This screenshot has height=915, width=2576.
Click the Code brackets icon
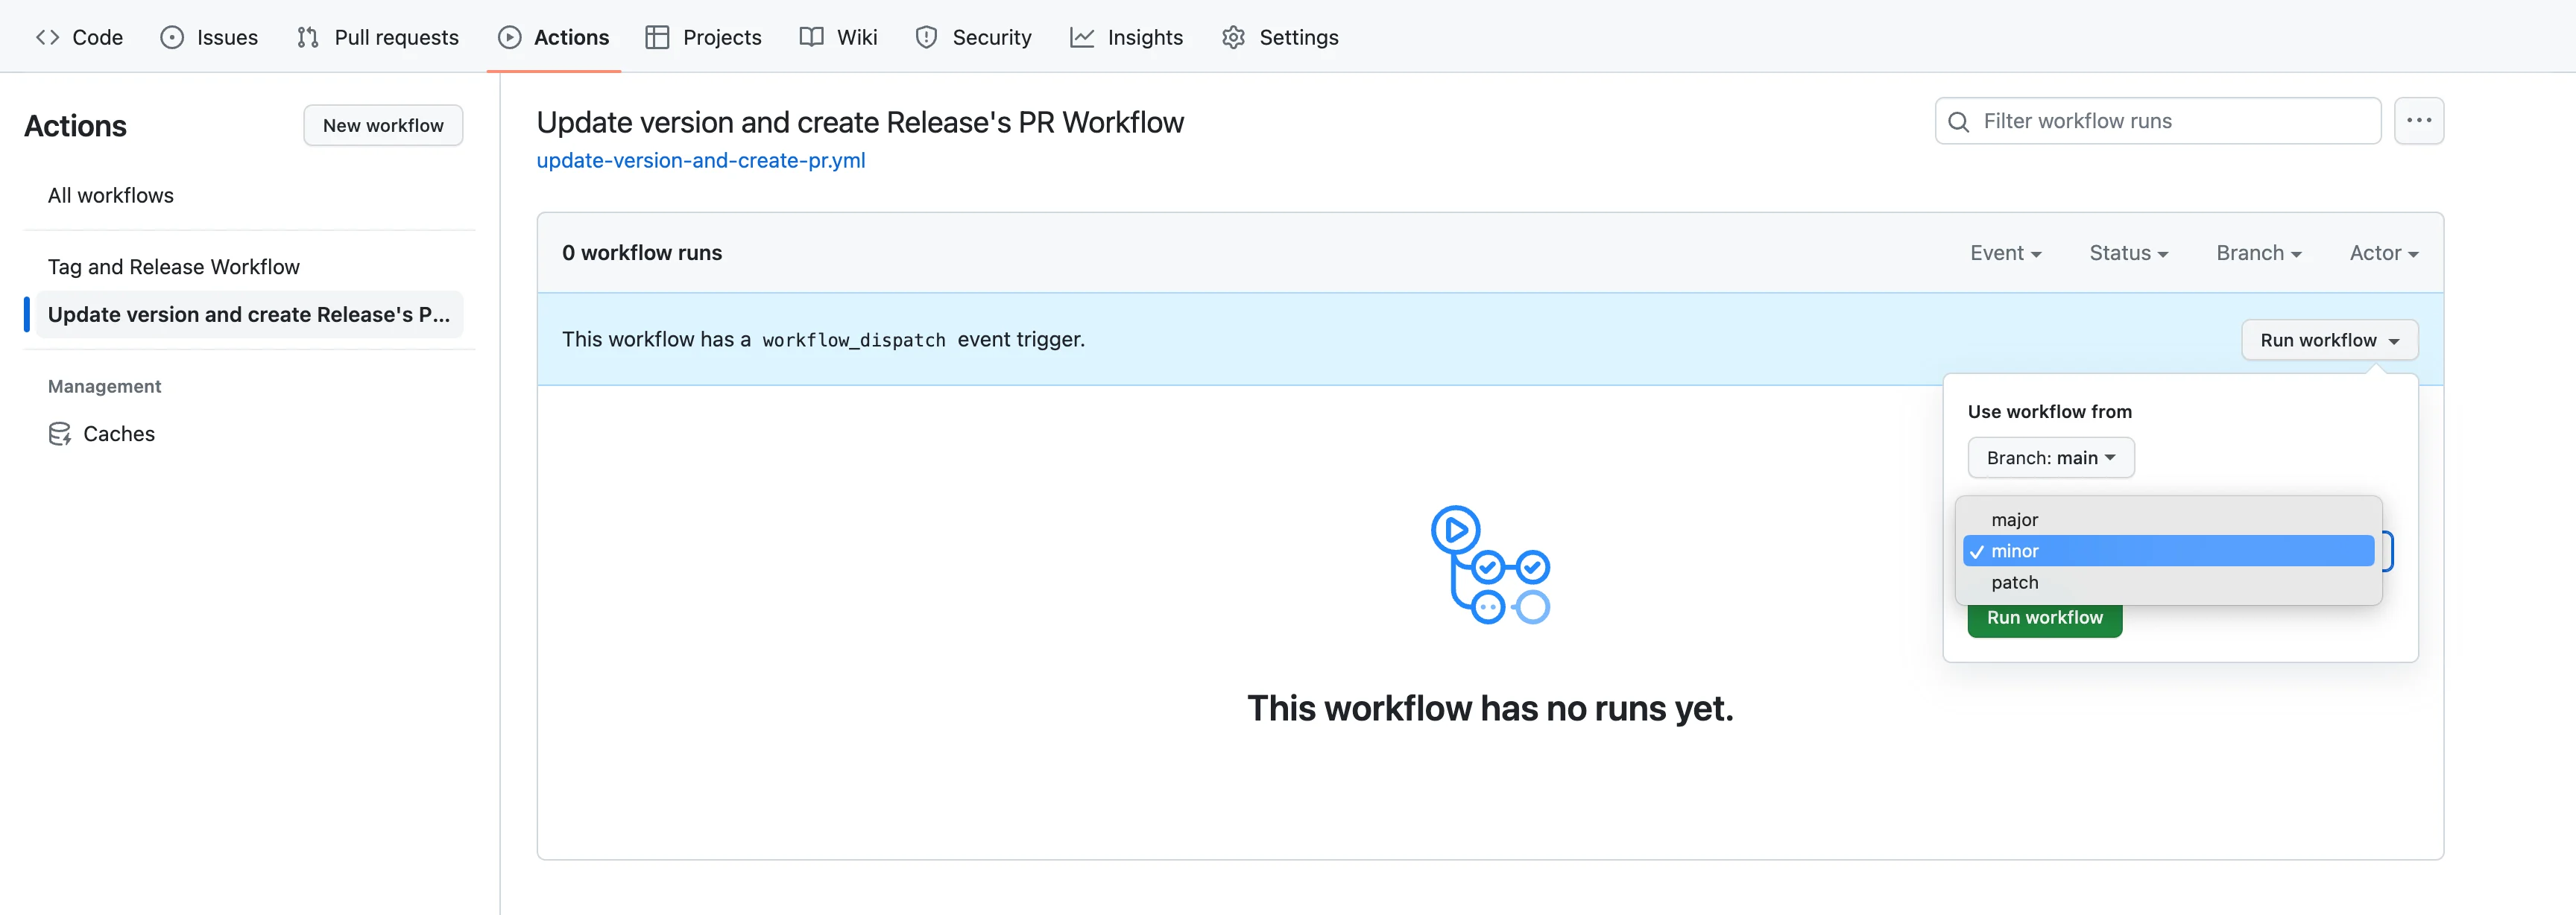(x=47, y=37)
